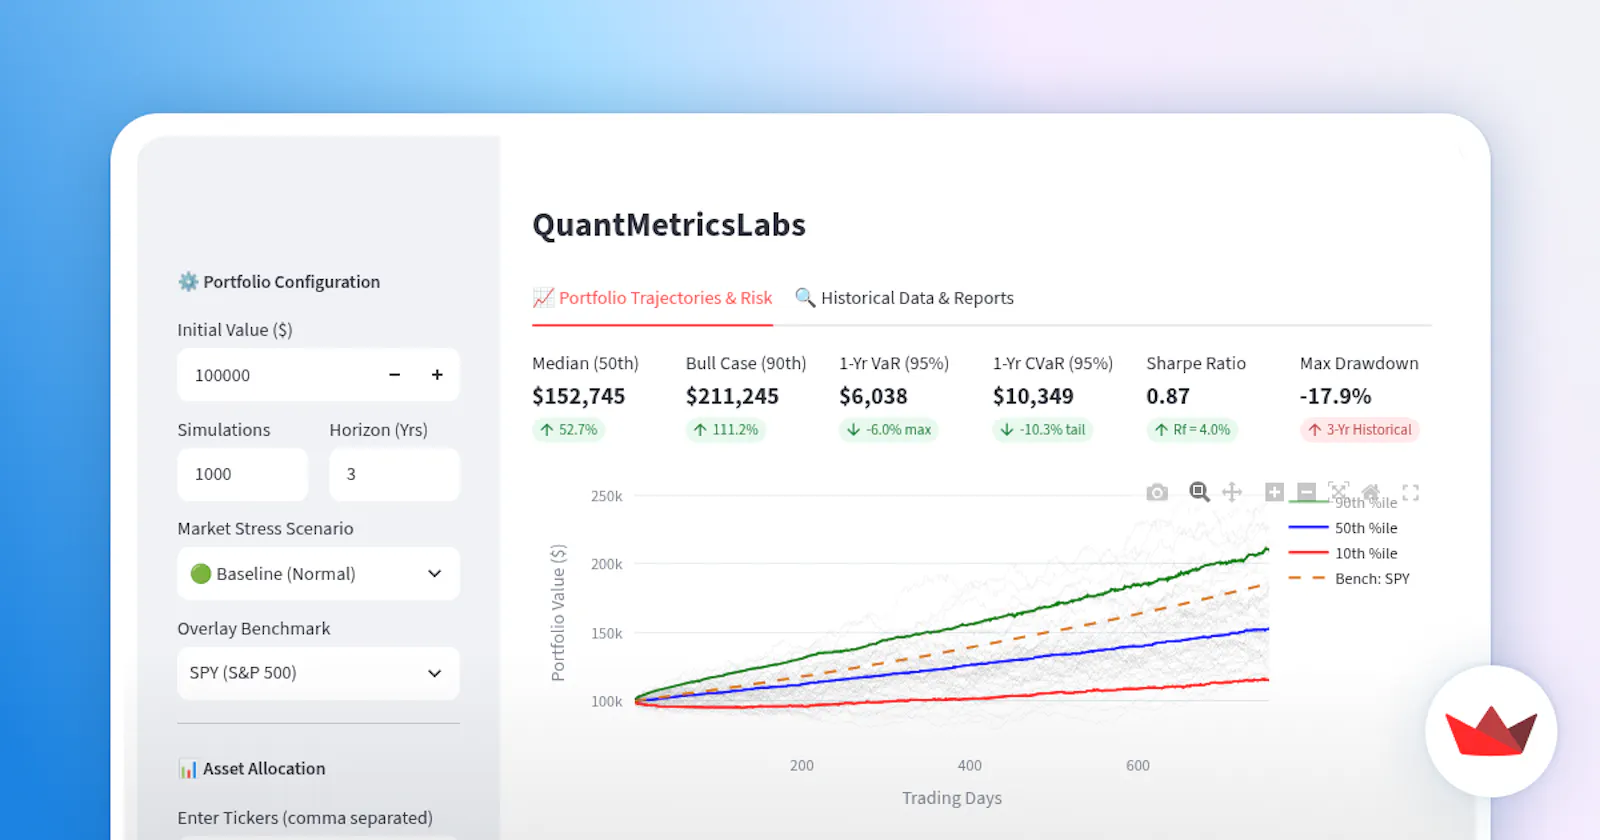Switch to Portfolio Trajectories & Risk tab
The width and height of the screenshot is (1600, 840).
pos(653,298)
